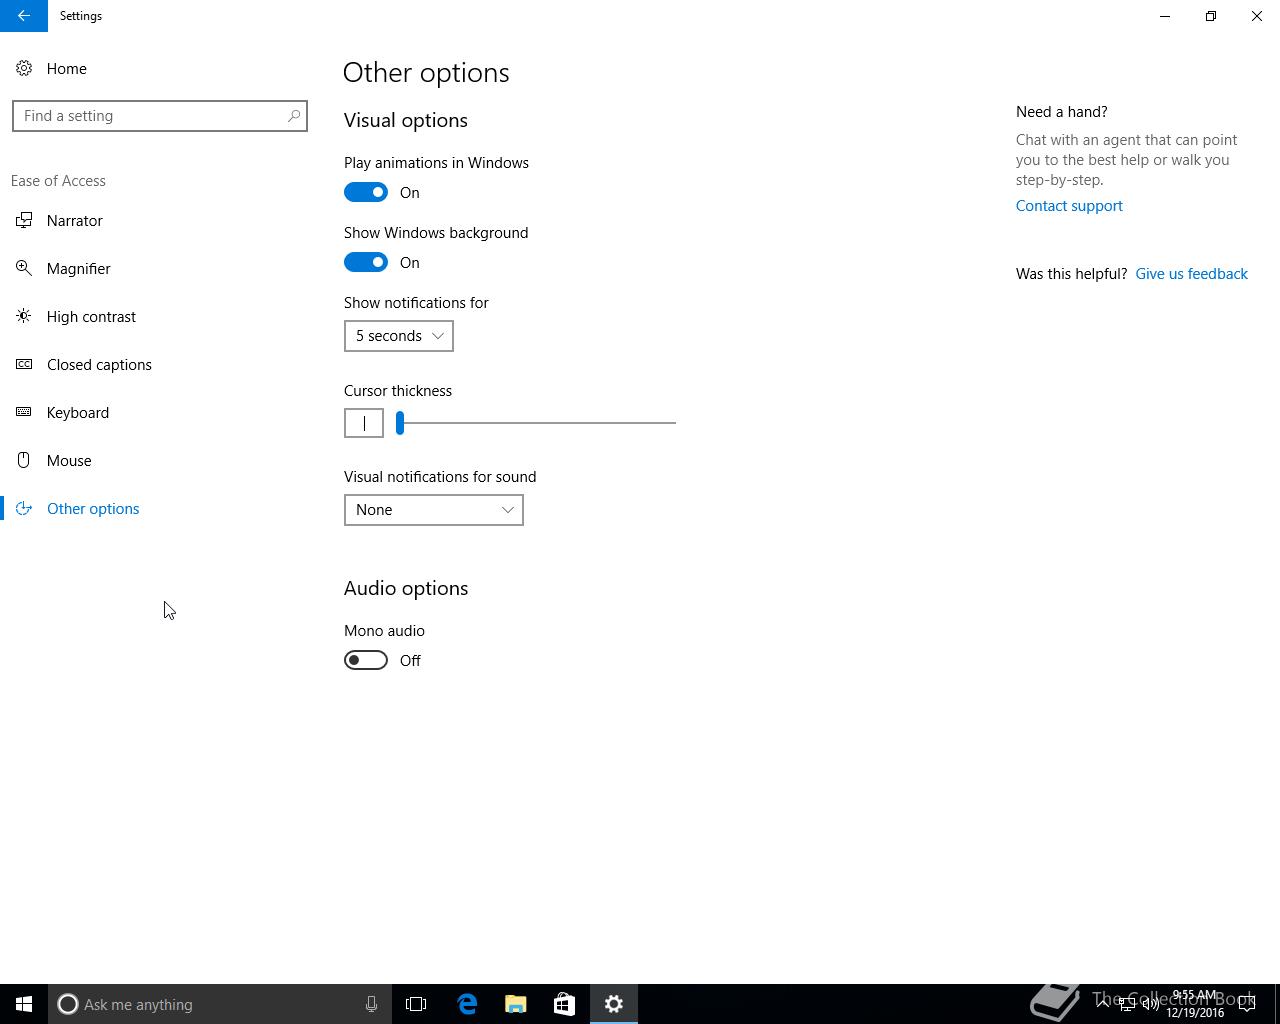This screenshot has height=1024, width=1280.
Task: Click the Cortana microphone icon
Action: point(371,1004)
